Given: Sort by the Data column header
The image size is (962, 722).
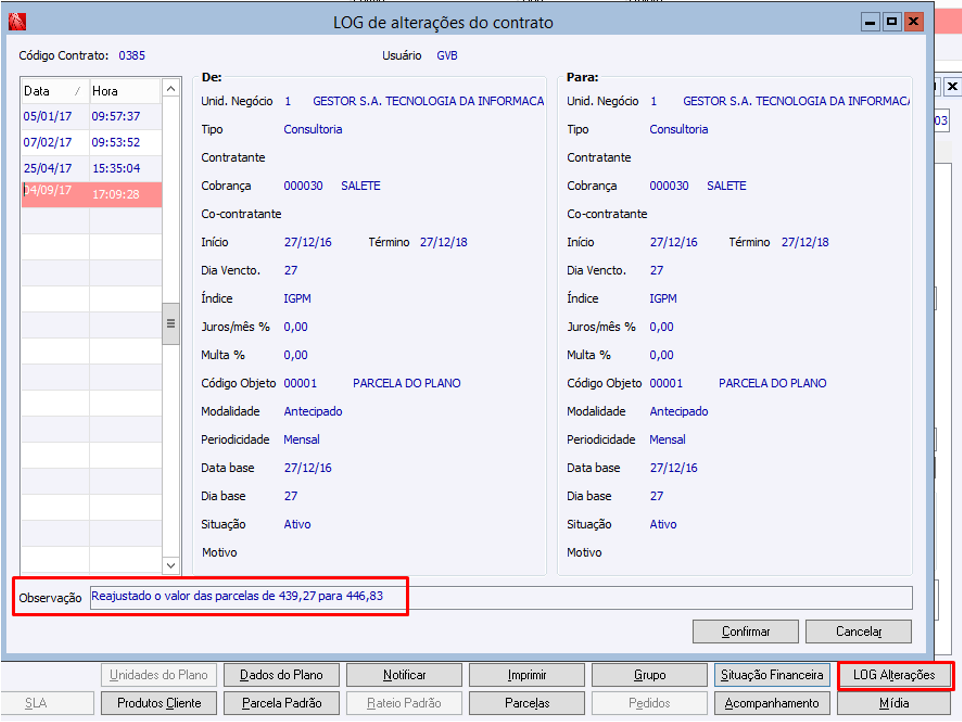Looking at the screenshot, I should point(55,91).
